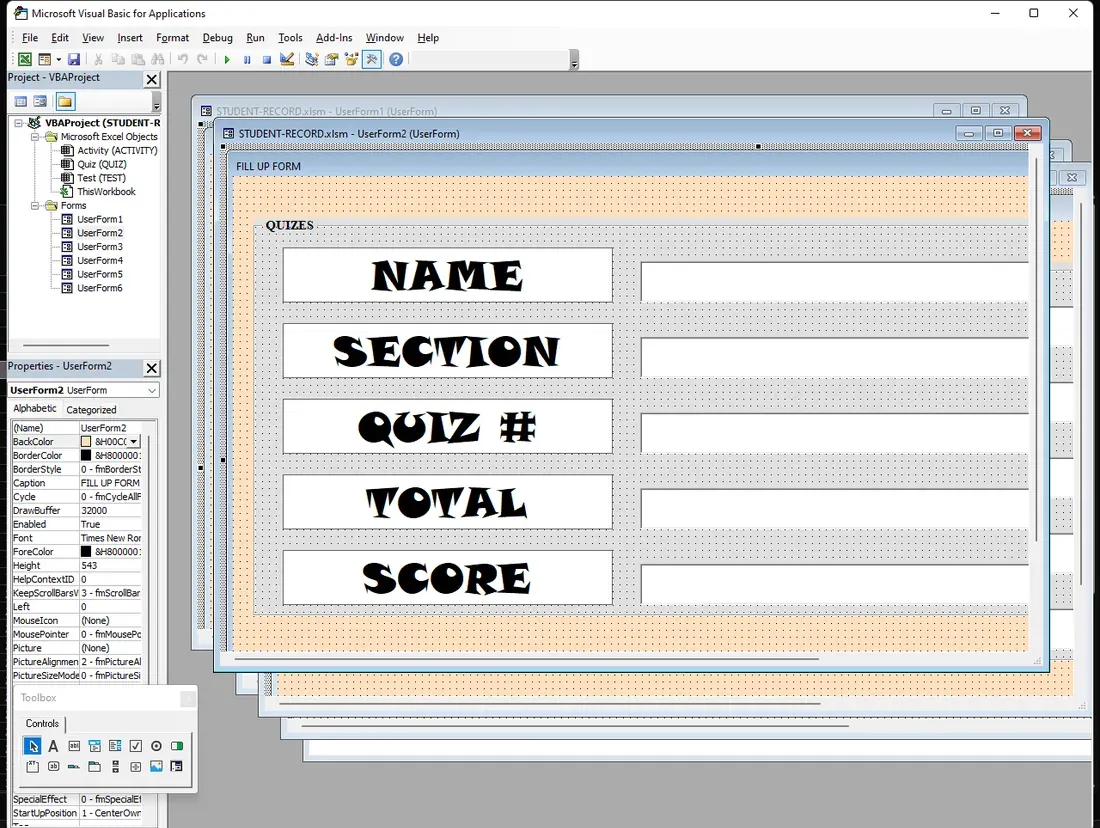The width and height of the screenshot is (1100, 828).
Task: Open the Format menu
Action: tap(173, 38)
